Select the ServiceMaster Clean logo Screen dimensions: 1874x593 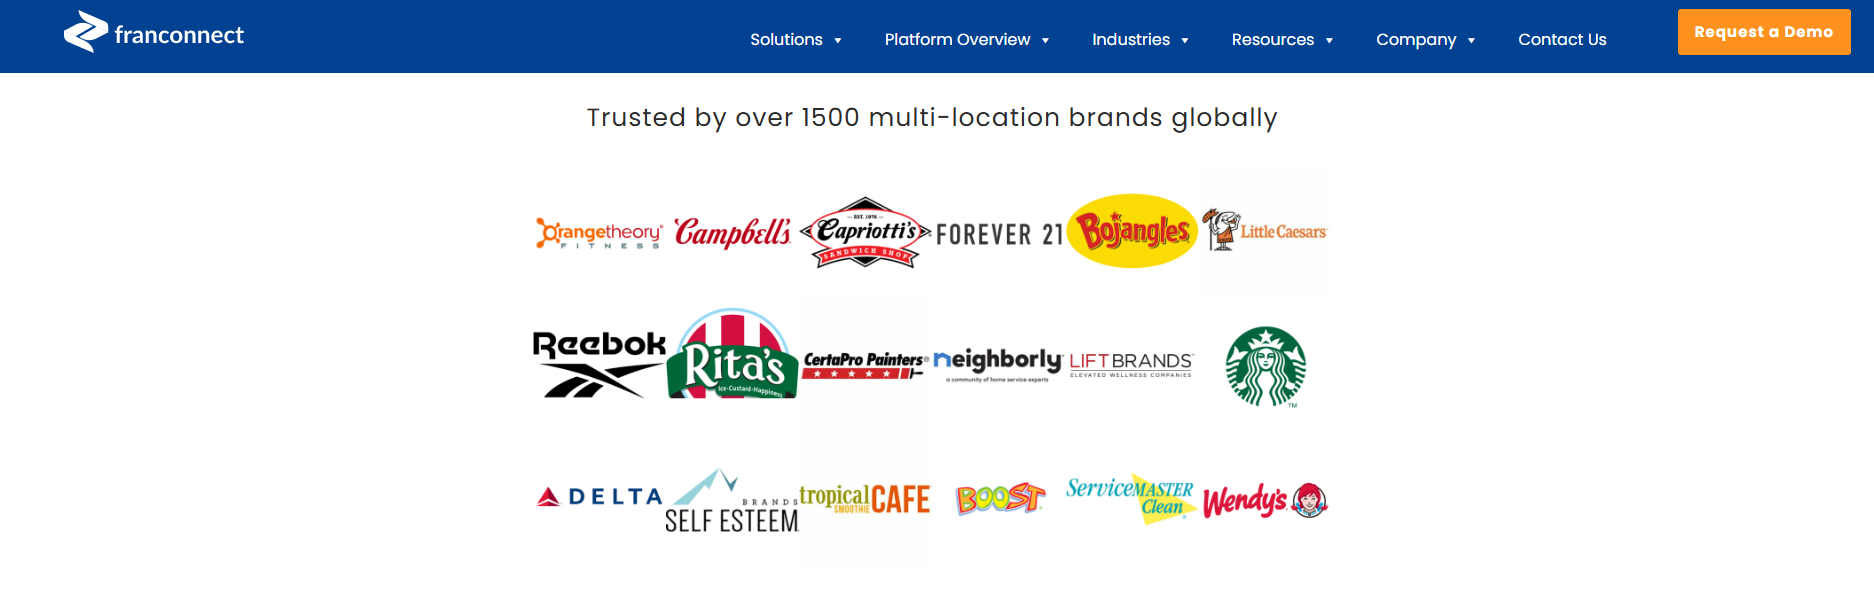(1131, 498)
